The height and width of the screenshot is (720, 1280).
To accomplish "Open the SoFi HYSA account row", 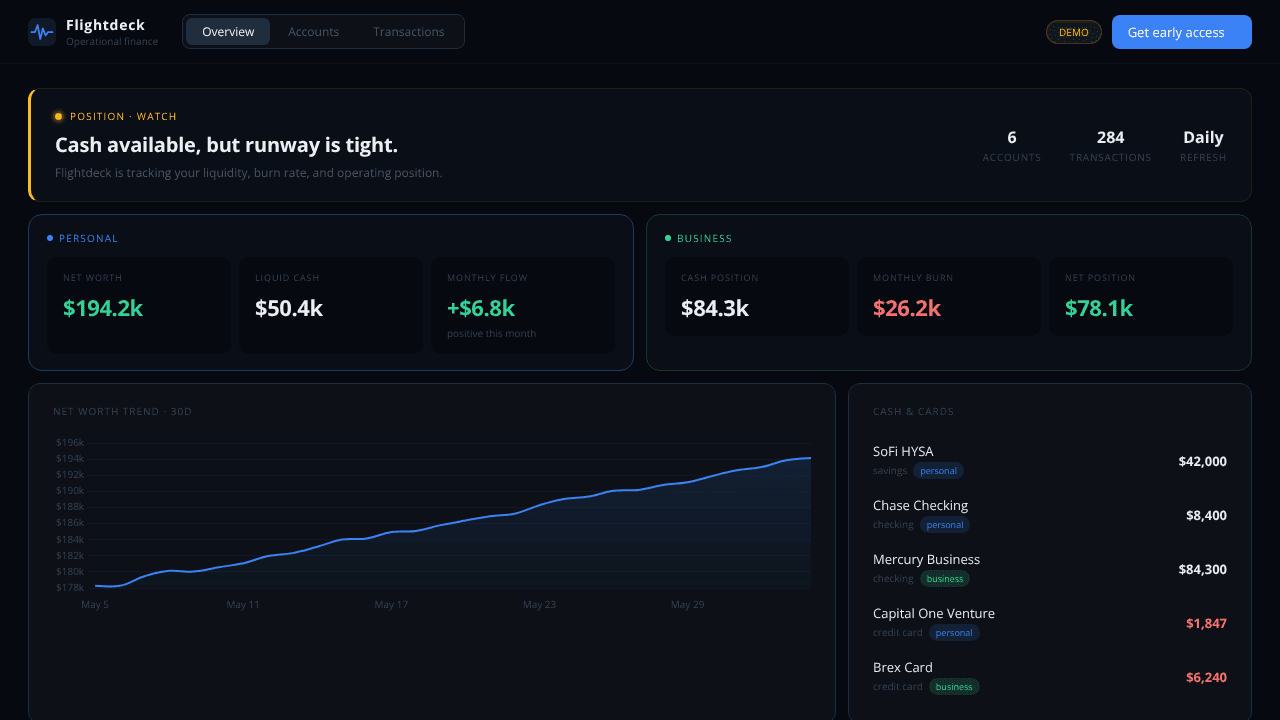I will coord(1050,461).
